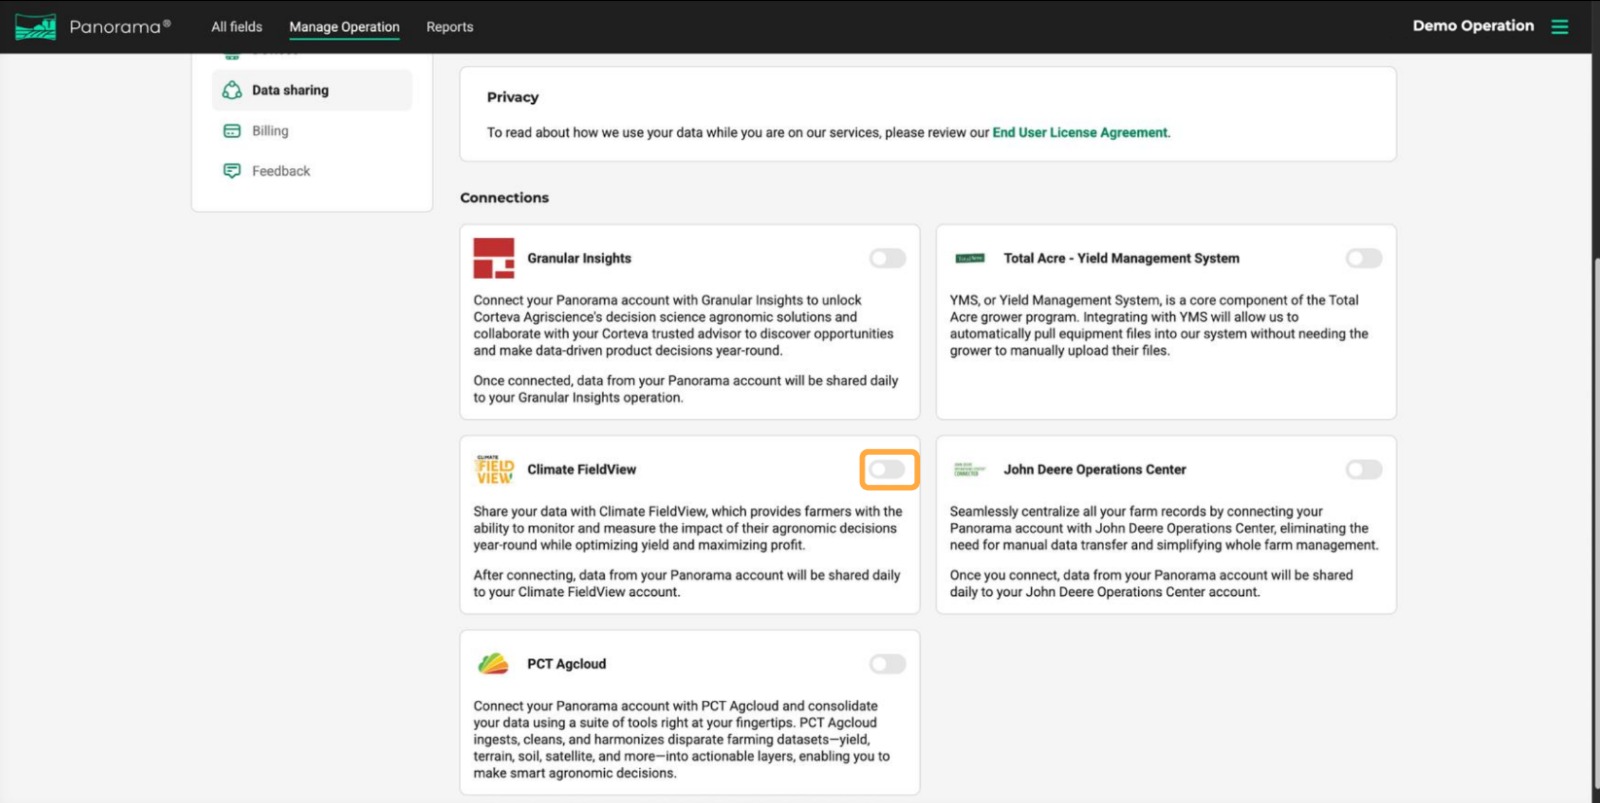Switch on the PCT Agcloud connection
The width and height of the screenshot is (1600, 803).
[887, 664]
